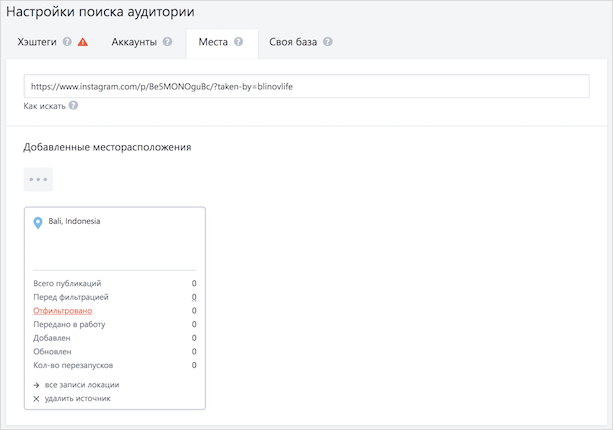Click the X icon before удалить источник
Image resolution: width=613 pixels, height=430 pixels.
pyautogui.click(x=37, y=398)
